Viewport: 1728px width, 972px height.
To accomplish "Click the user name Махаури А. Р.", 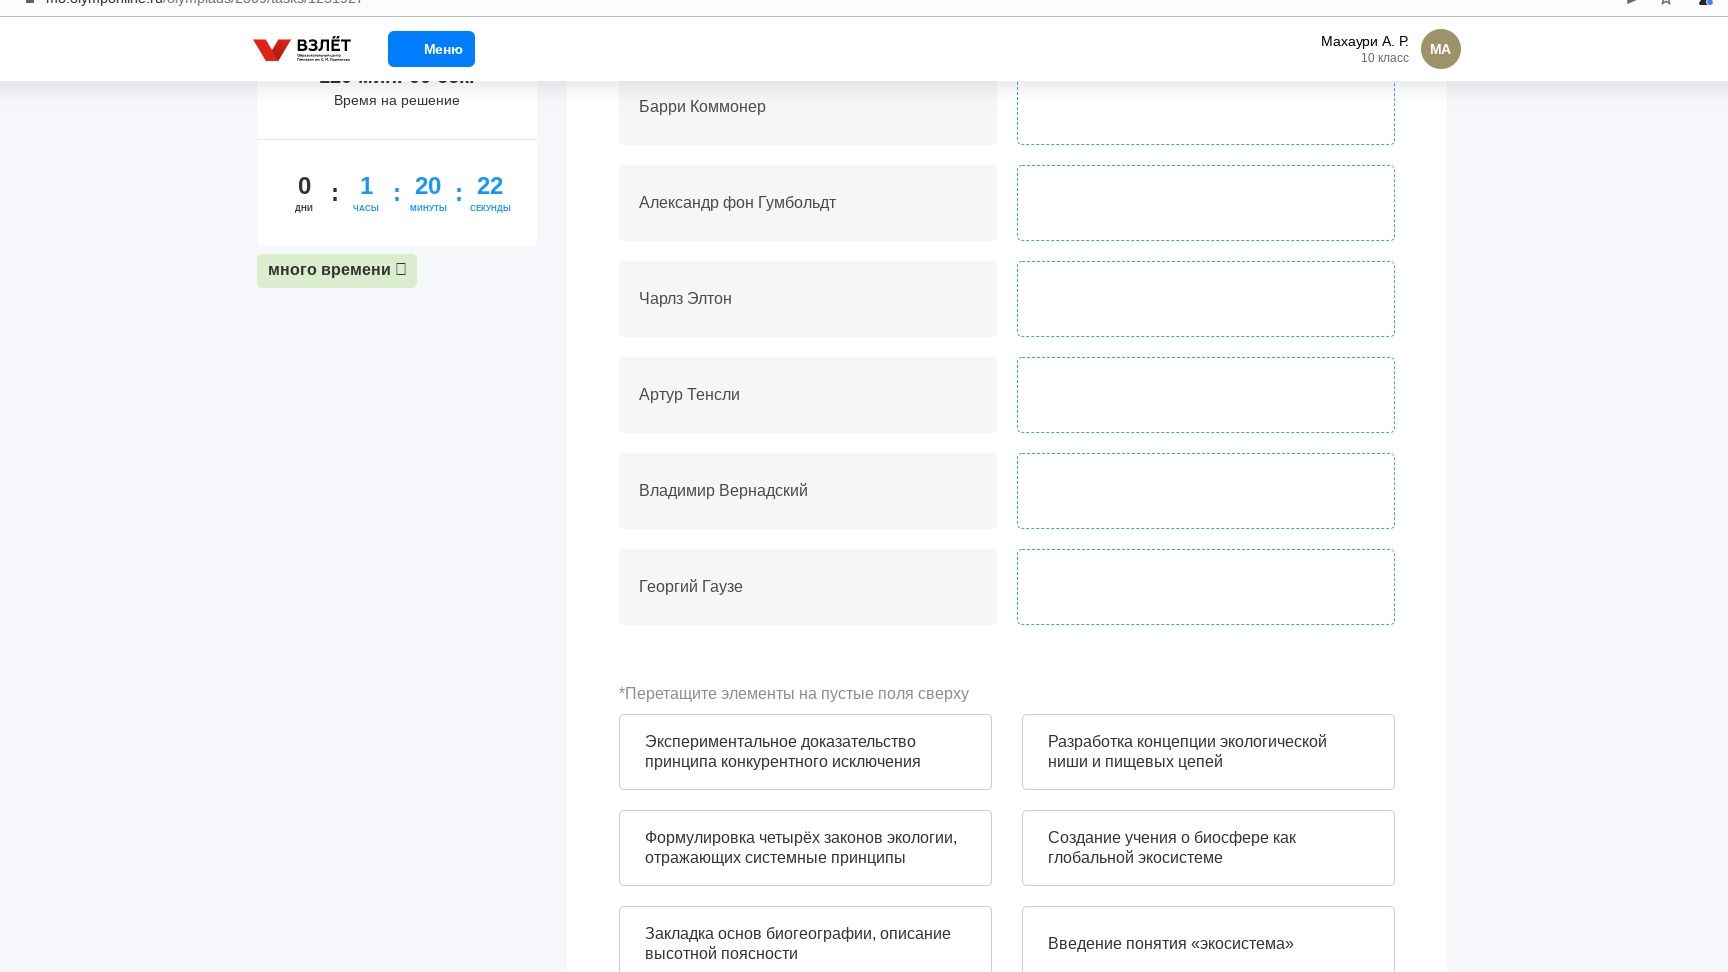I will 1364,41.
